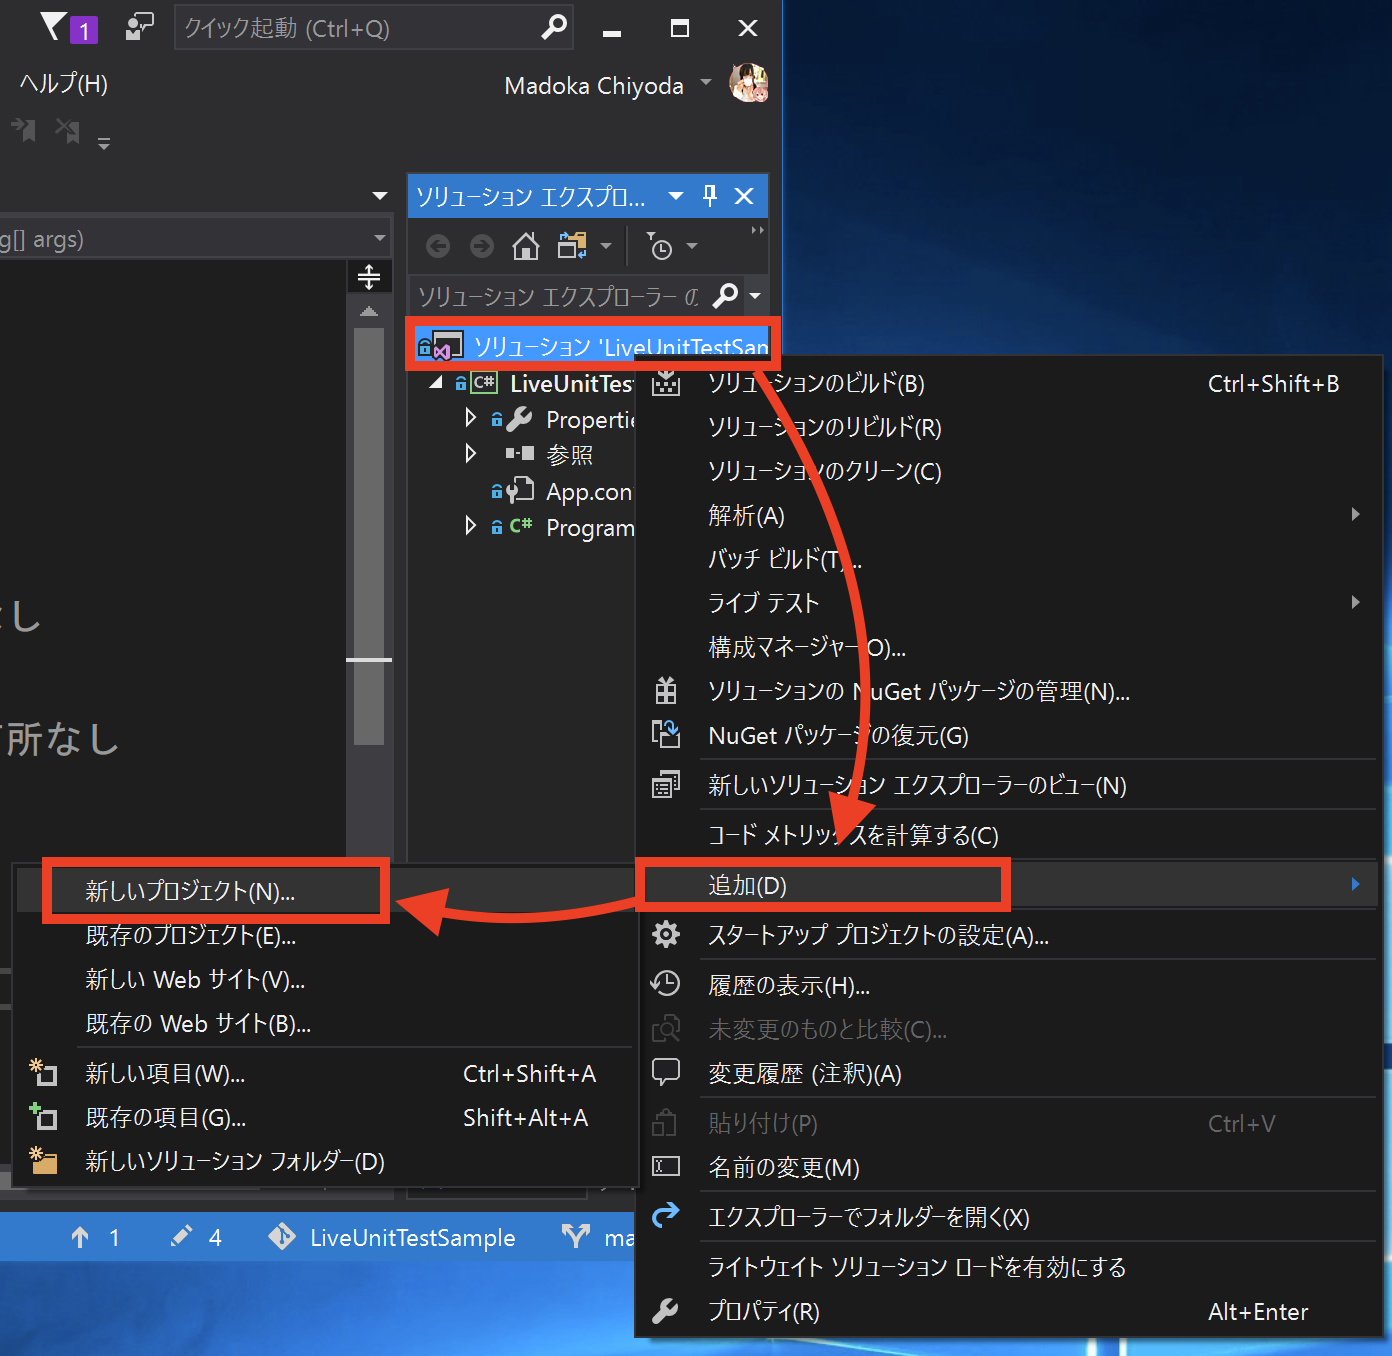The height and width of the screenshot is (1356, 1392).
Task: Choose ソリューションのリビルド(R)
Action: tap(1009, 428)
